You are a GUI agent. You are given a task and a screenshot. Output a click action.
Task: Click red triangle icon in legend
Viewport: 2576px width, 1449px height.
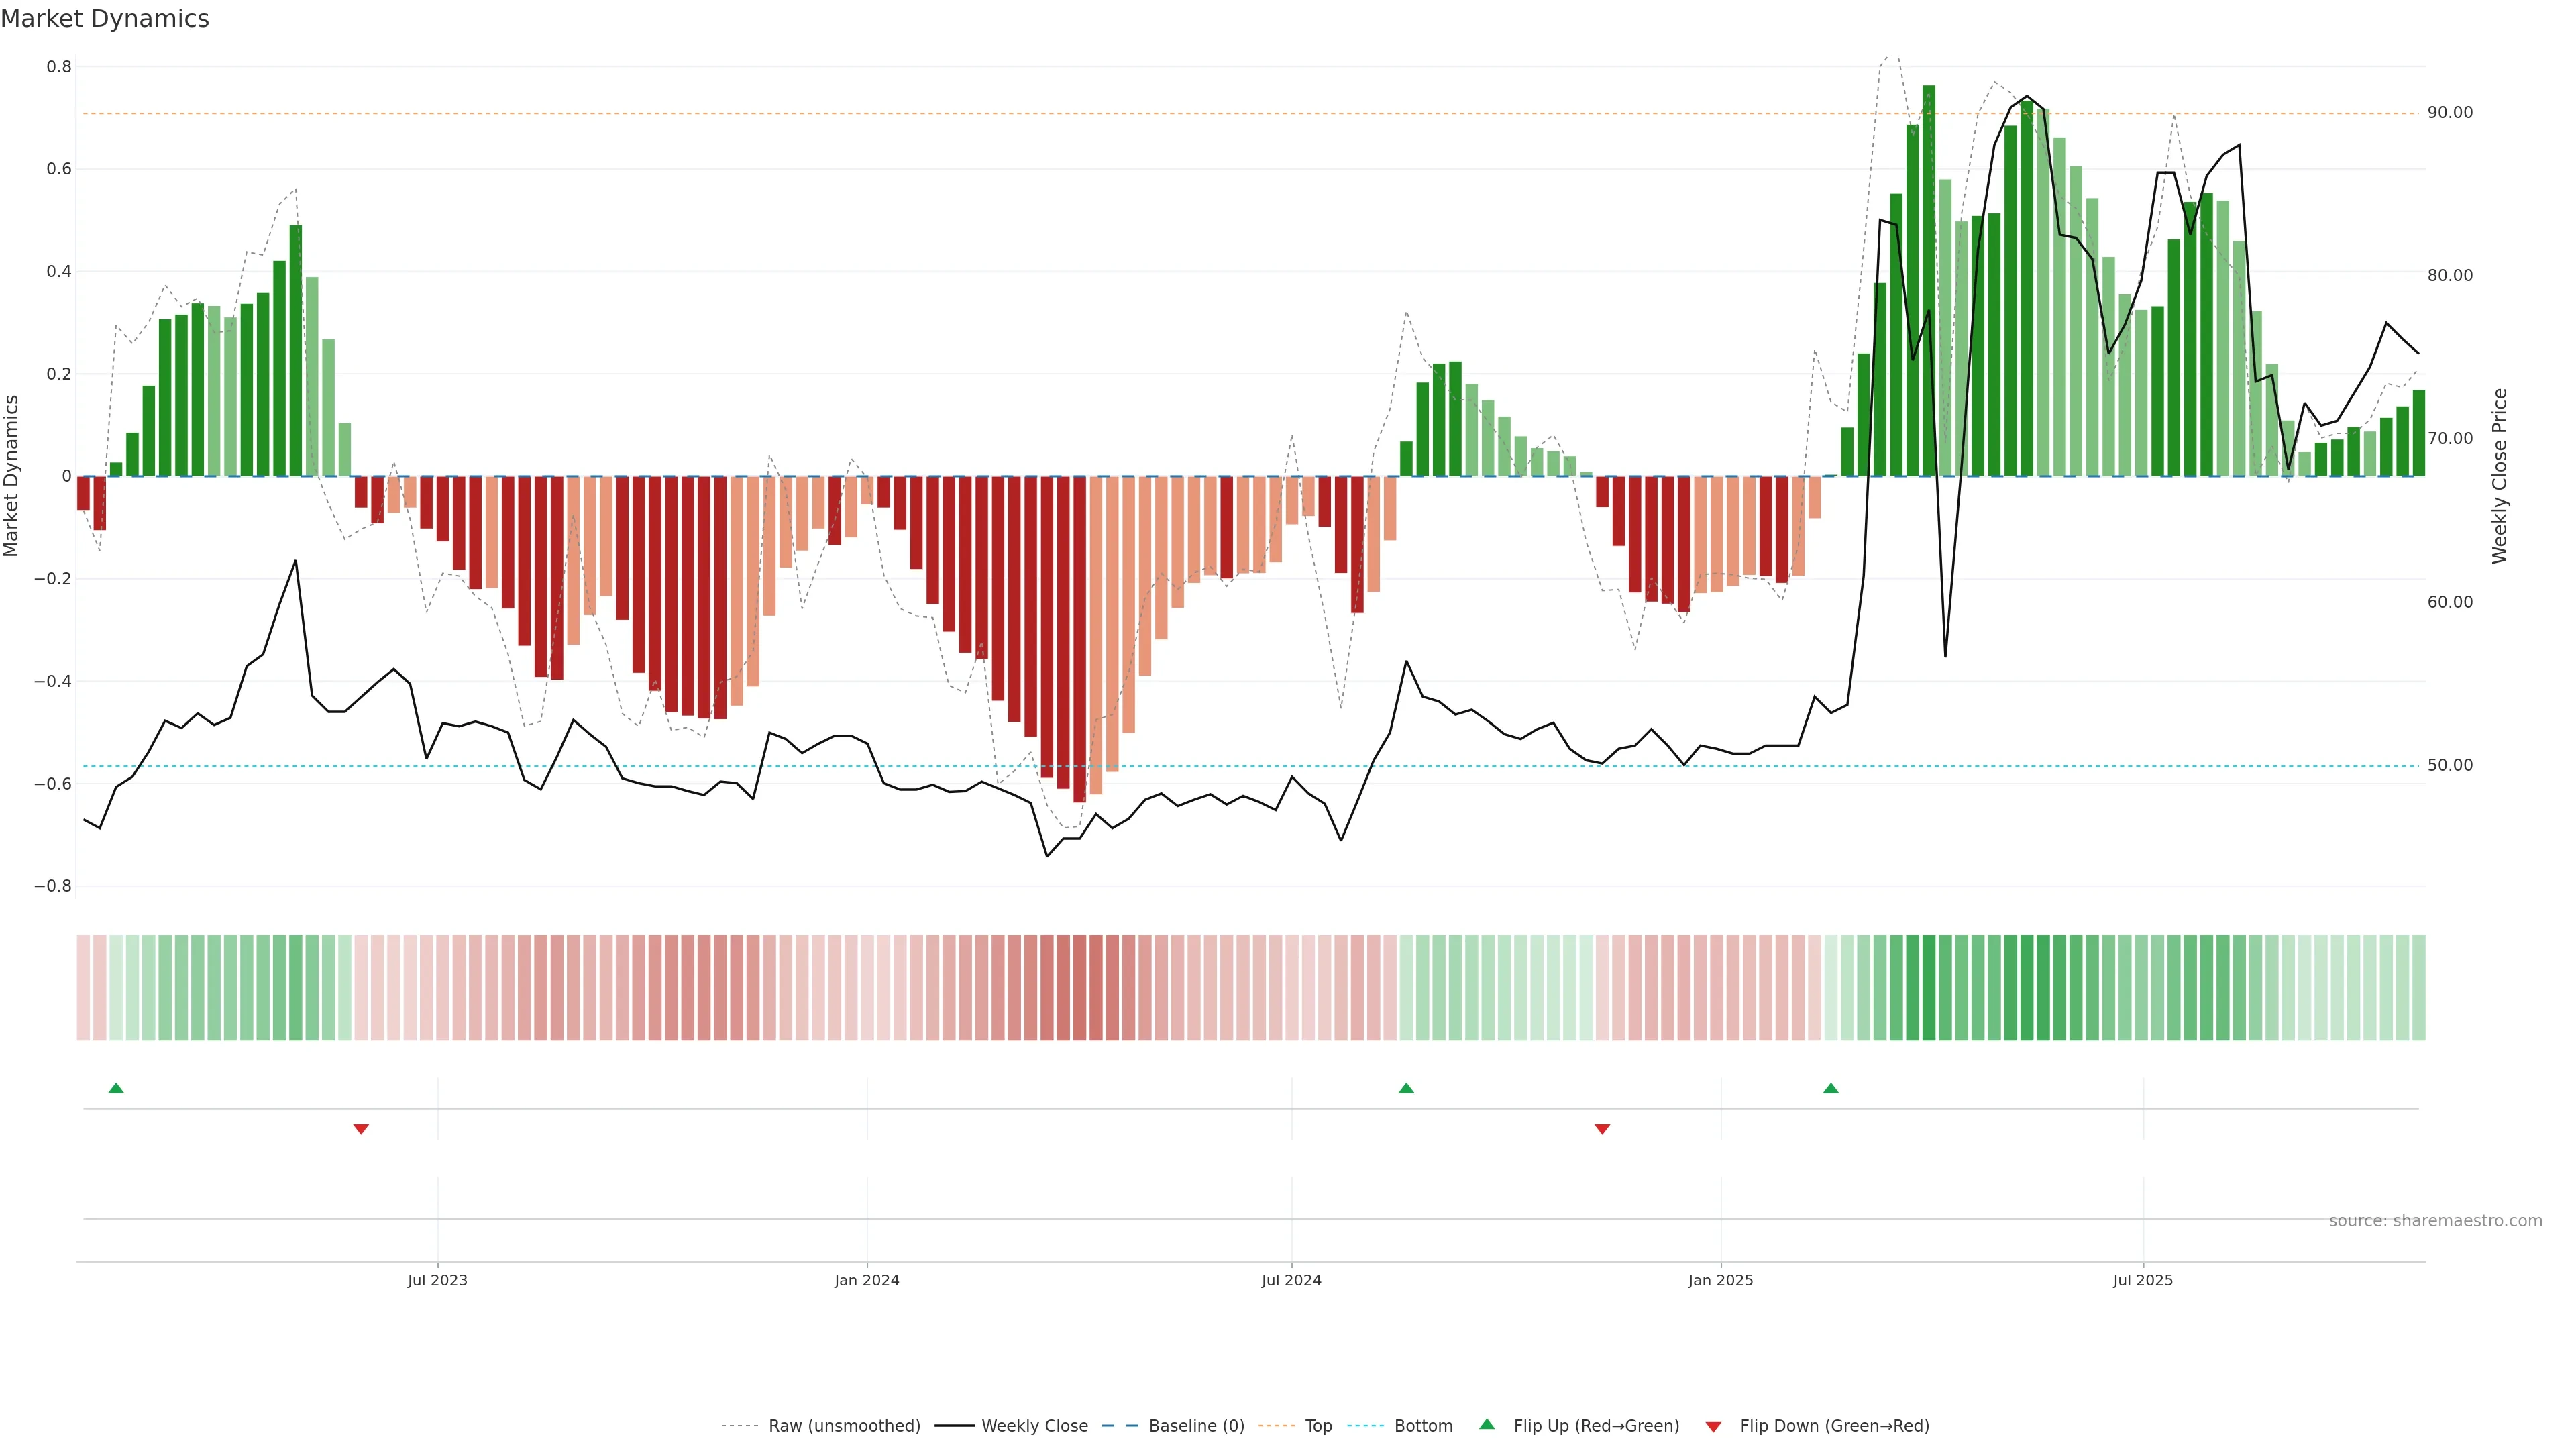pyautogui.click(x=1713, y=1427)
